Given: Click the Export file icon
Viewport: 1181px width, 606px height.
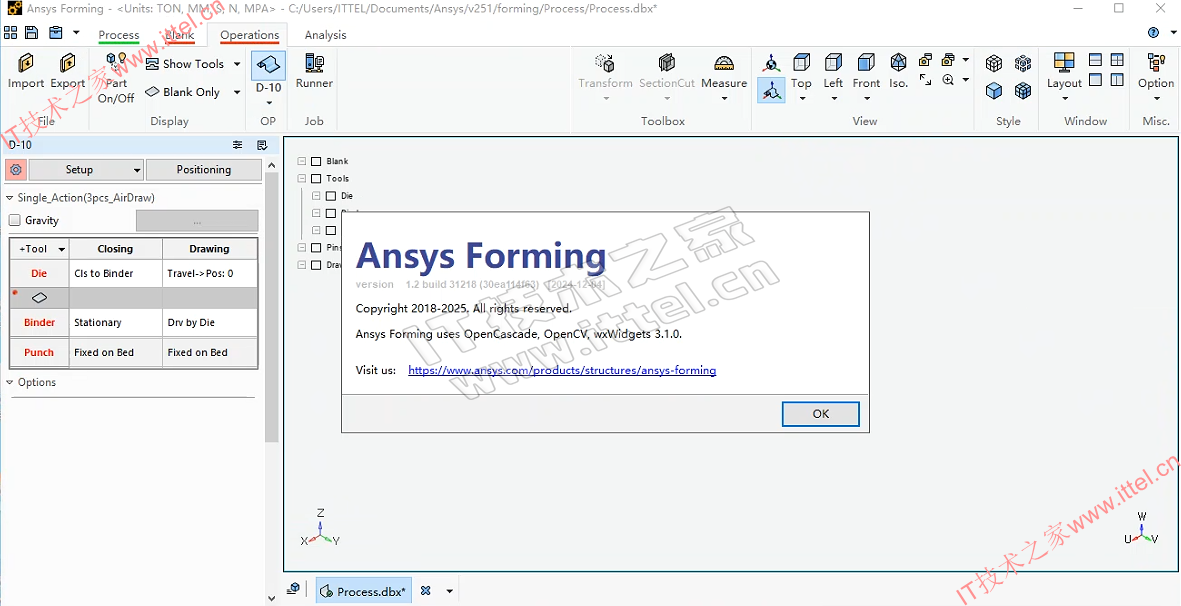Looking at the screenshot, I should (67, 63).
